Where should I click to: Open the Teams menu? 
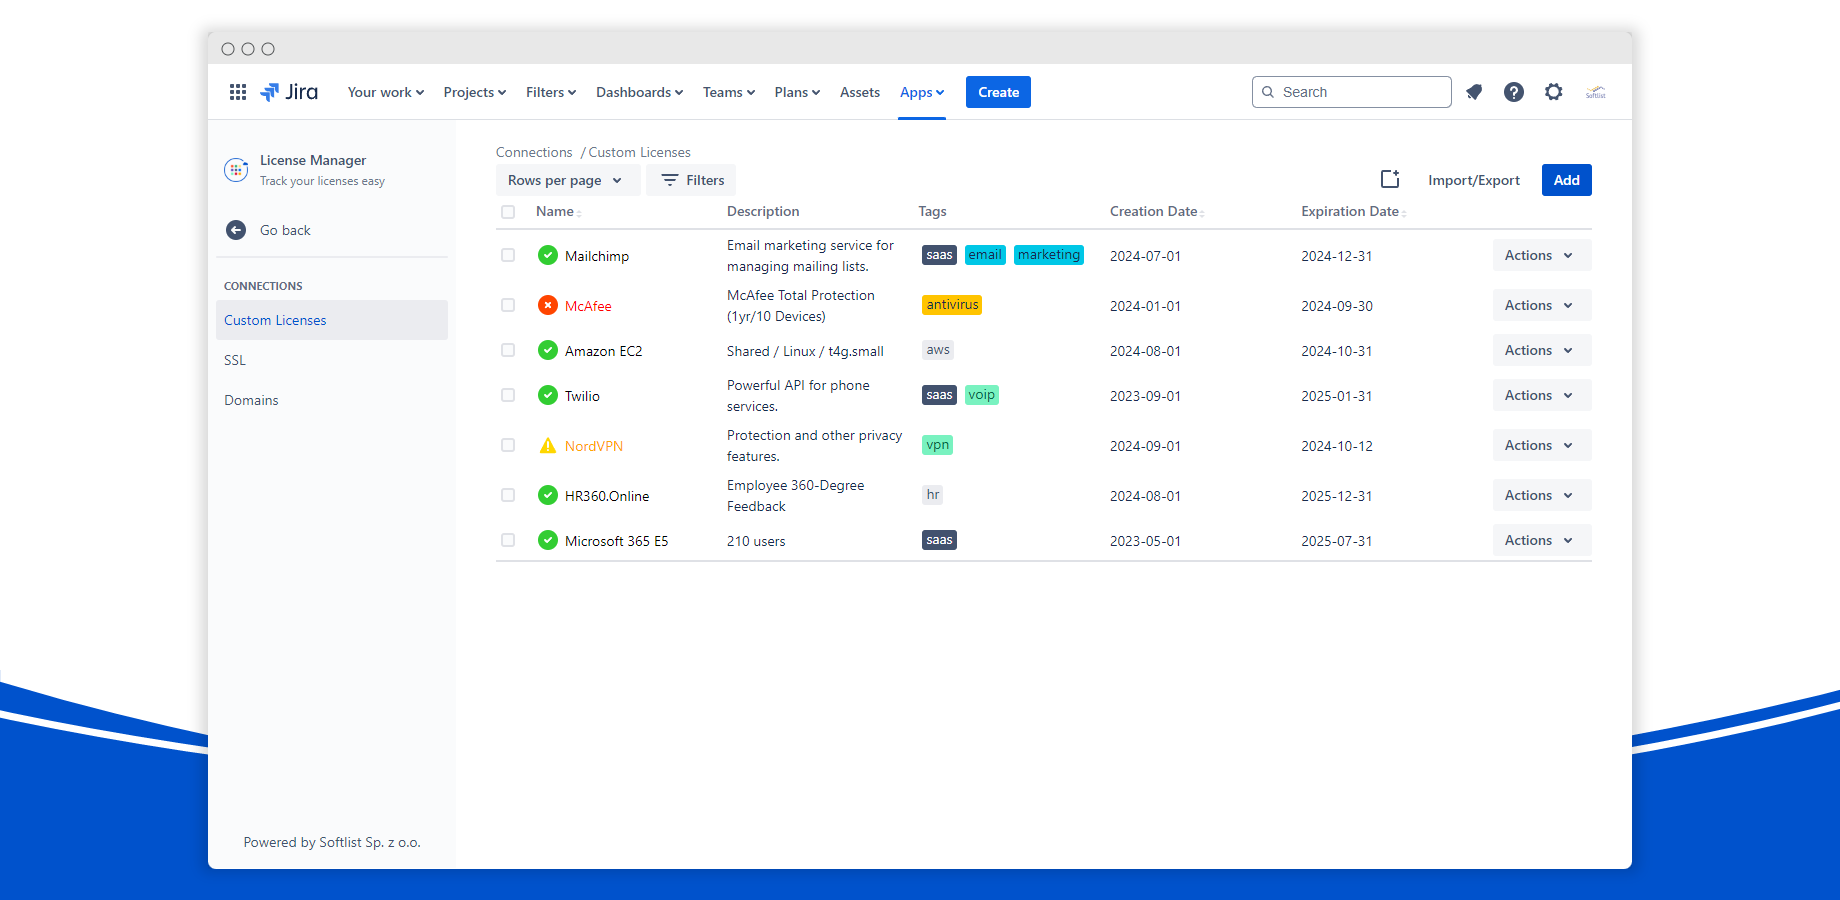pyautogui.click(x=729, y=92)
